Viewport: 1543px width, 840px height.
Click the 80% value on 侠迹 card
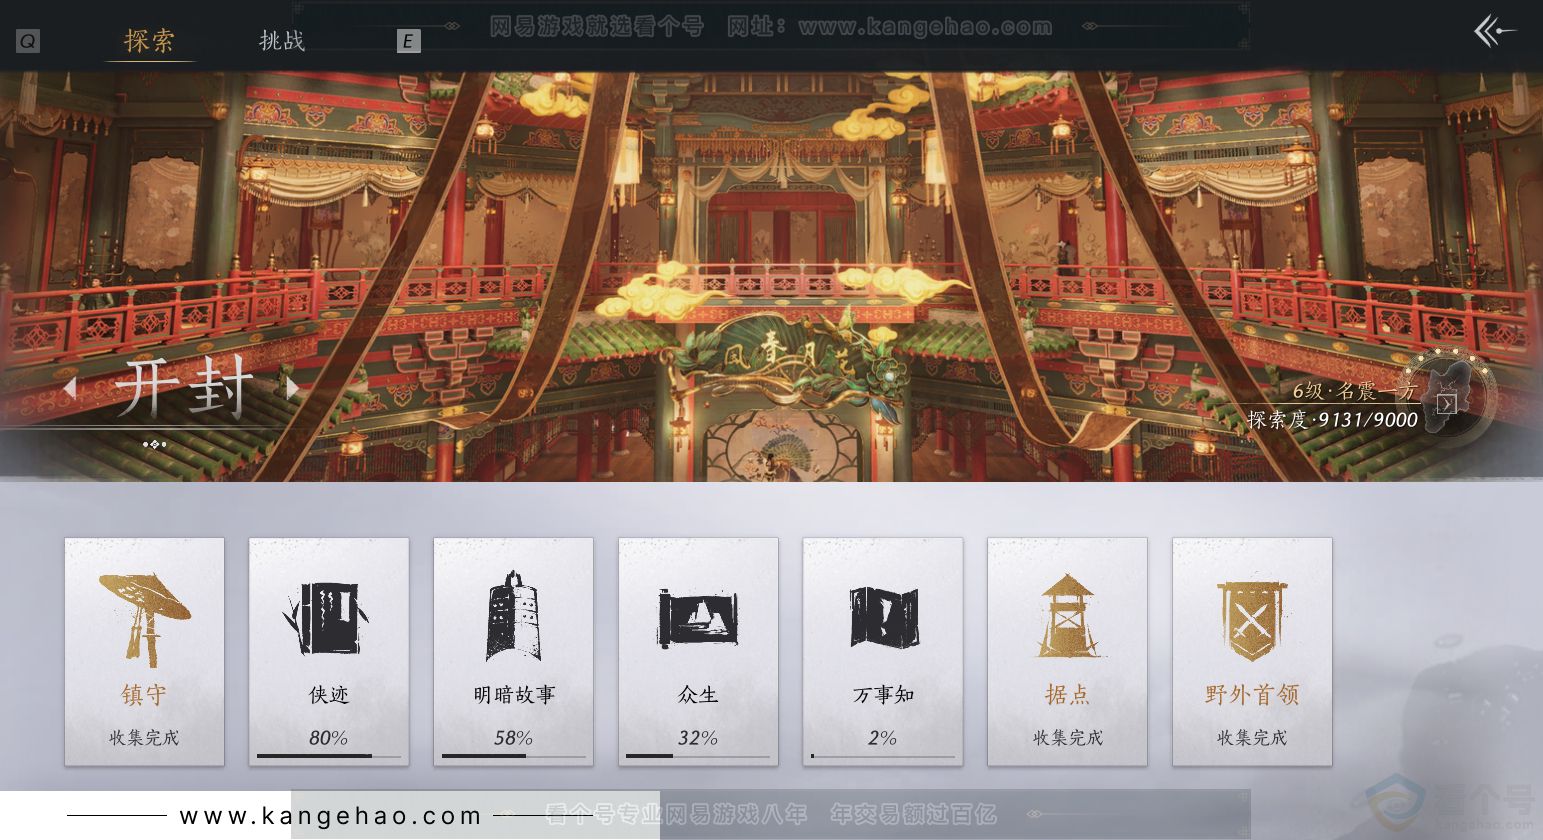(328, 738)
